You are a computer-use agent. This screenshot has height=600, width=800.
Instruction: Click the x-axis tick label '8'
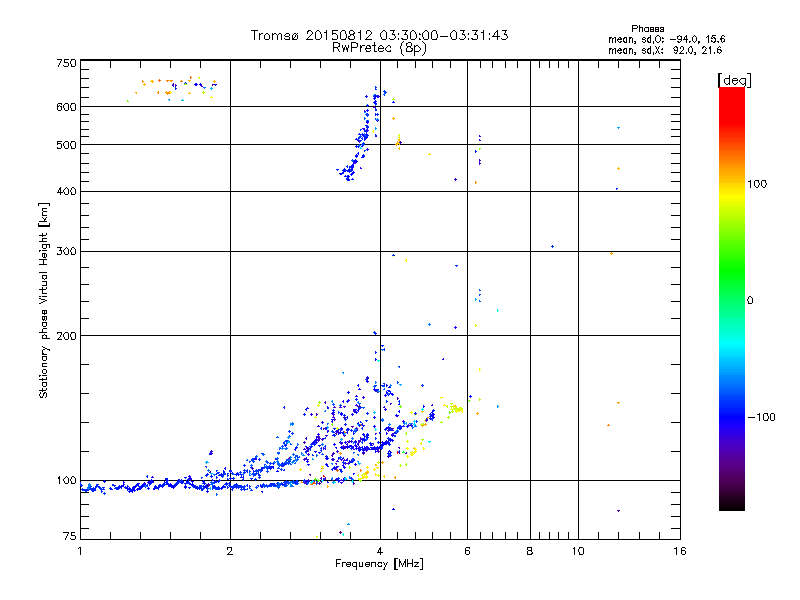point(530,551)
